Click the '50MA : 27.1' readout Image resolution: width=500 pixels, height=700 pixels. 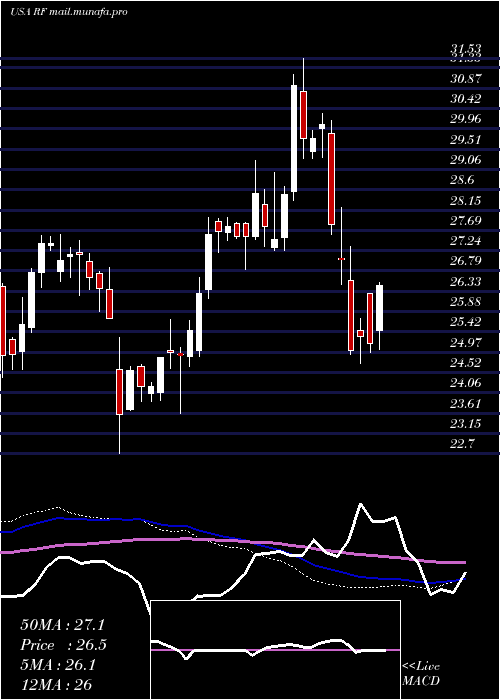[x=62, y=625]
